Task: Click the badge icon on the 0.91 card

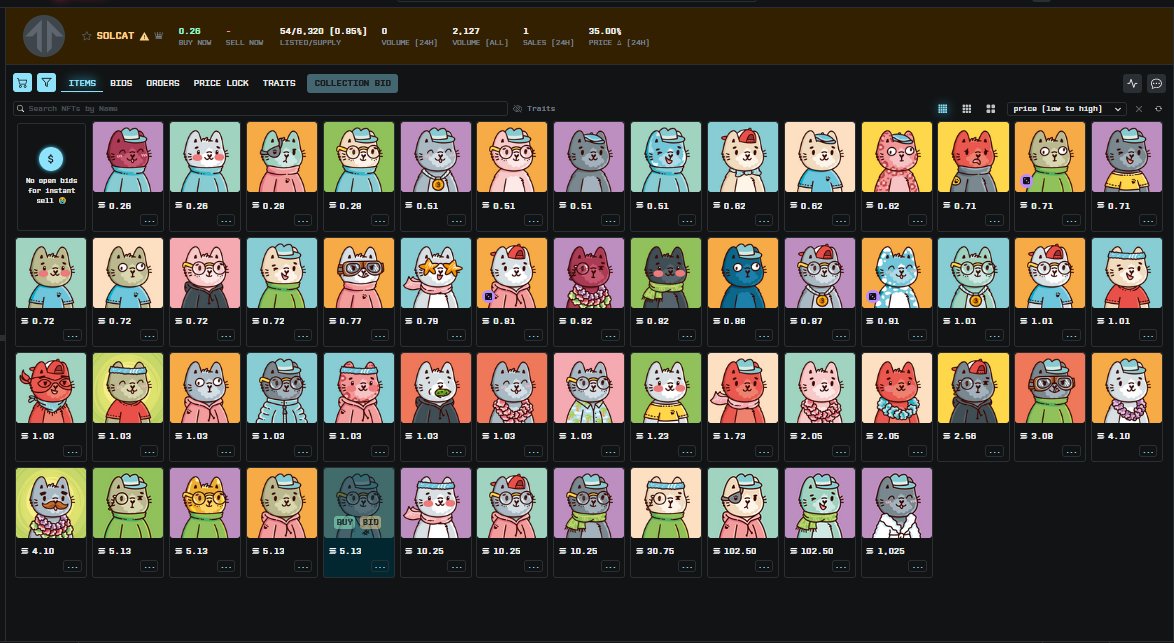Action: point(872,296)
